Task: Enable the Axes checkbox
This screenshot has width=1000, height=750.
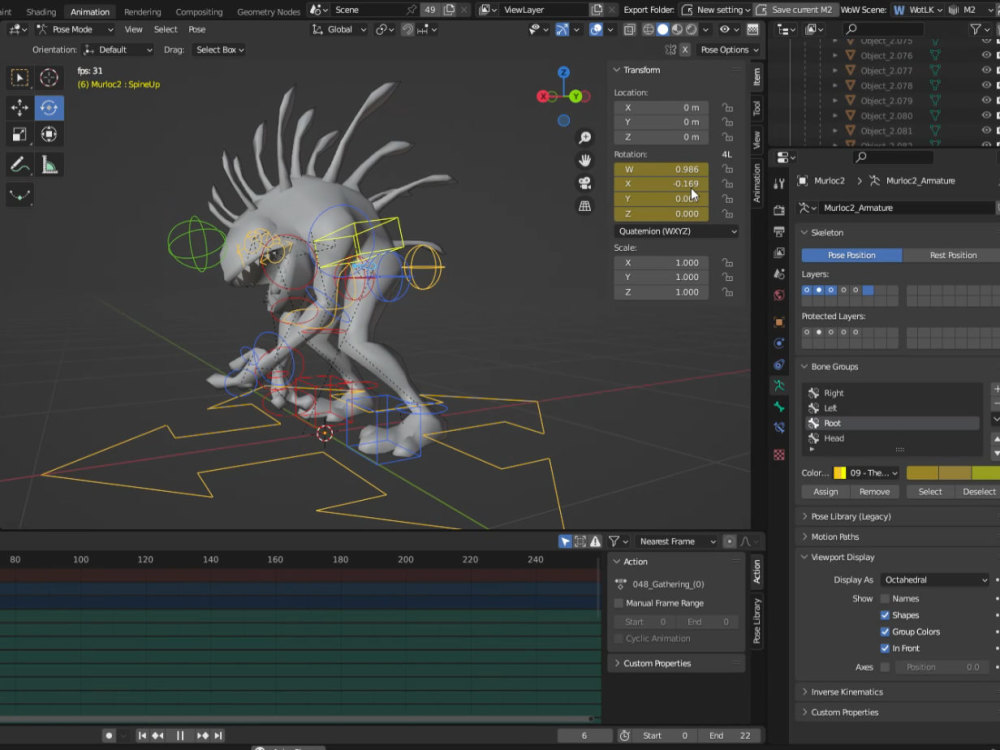Action: tap(885, 667)
